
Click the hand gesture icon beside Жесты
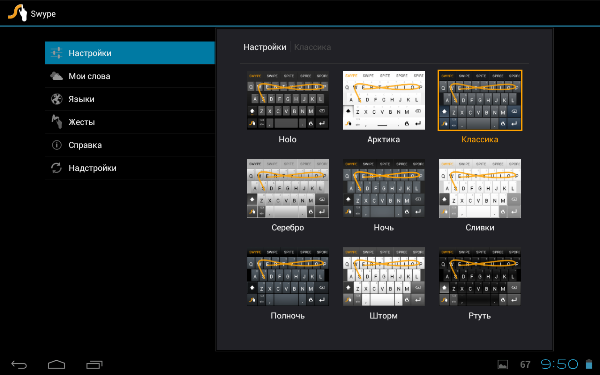click(x=57, y=122)
